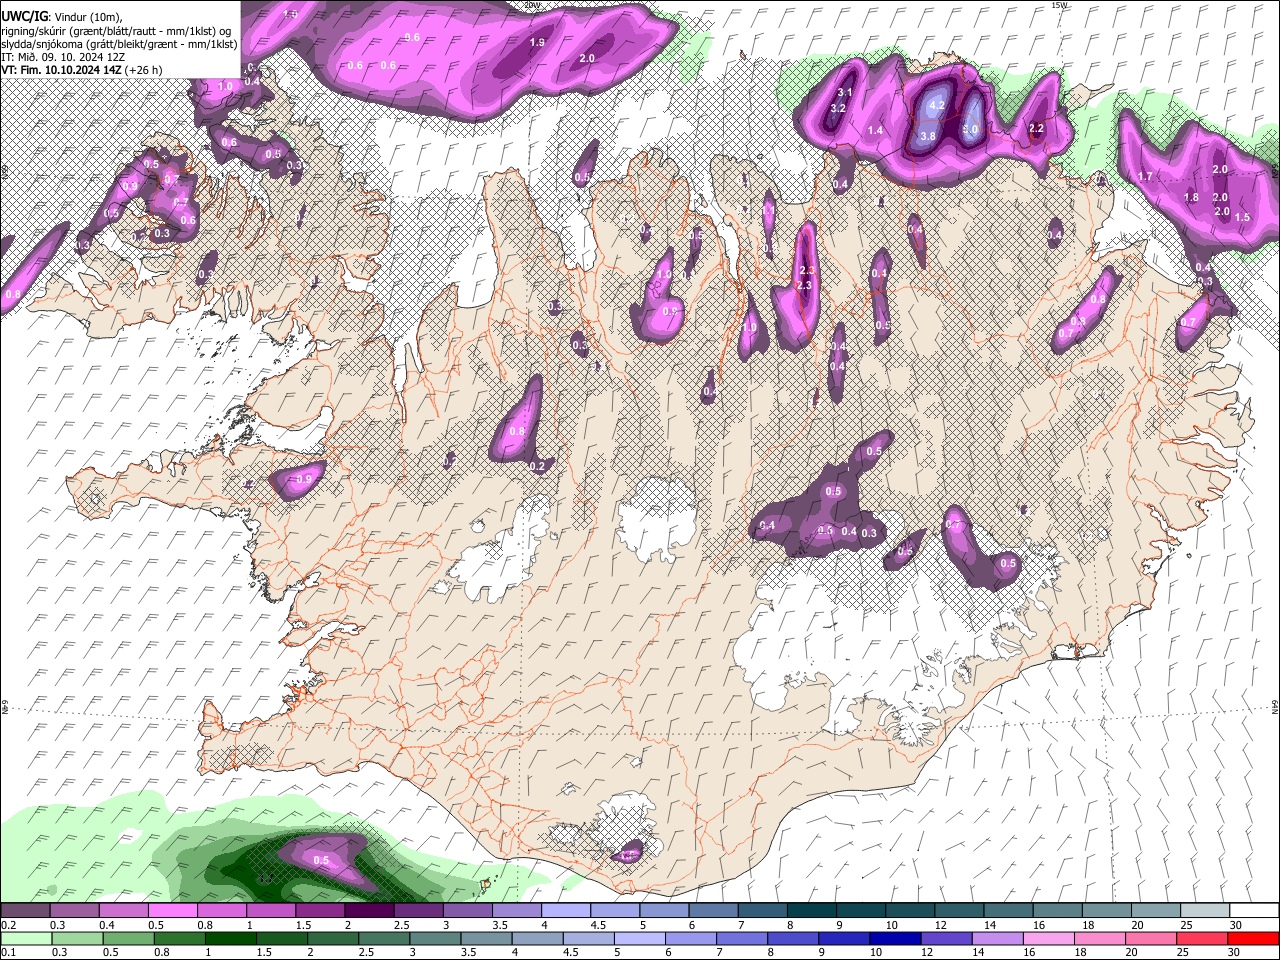Click the 30 label in the upper legend row
1280x960 pixels.
pyautogui.click(x=1236, y=925)
